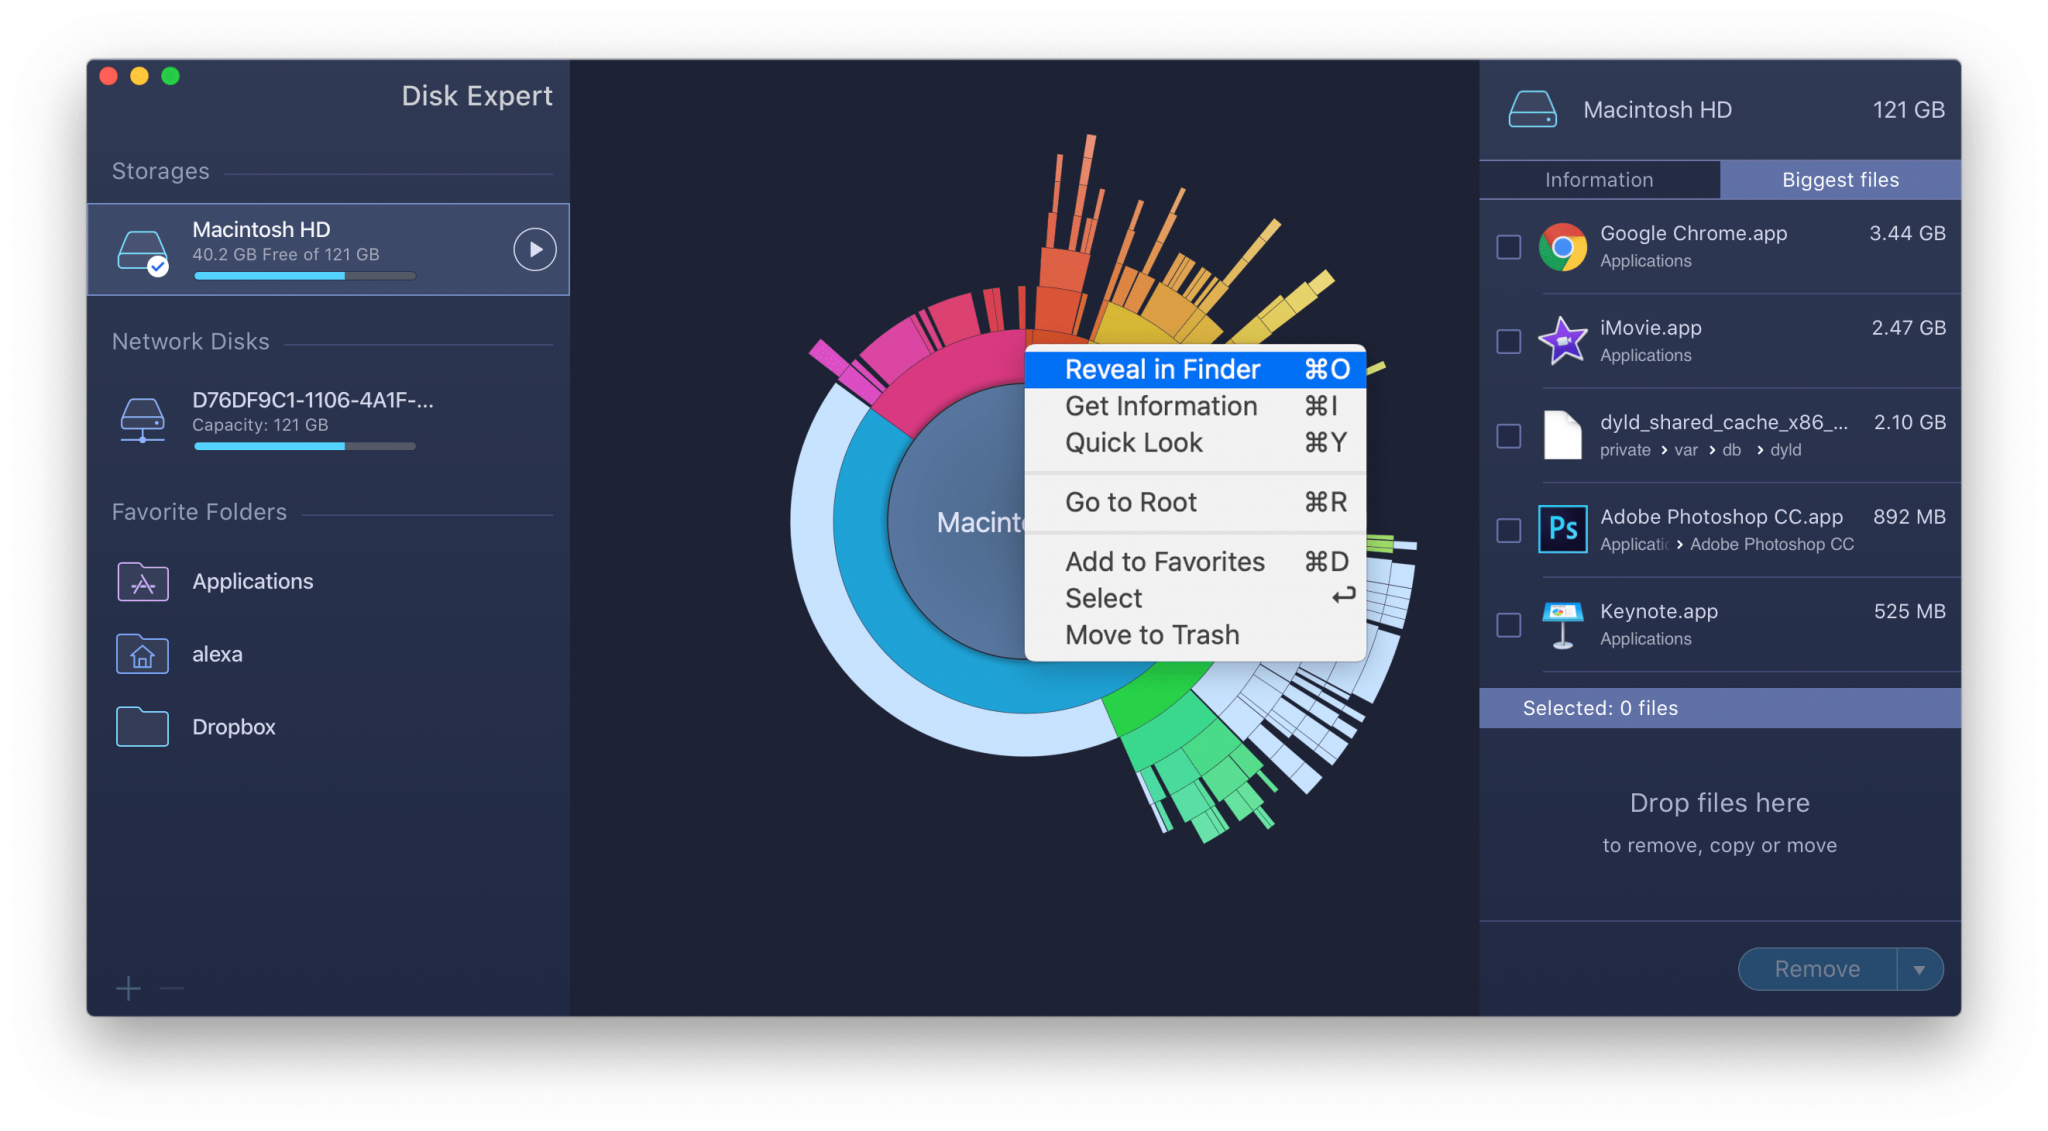Click the yellow window minimize button
This screenshot has width=2048, height=1131.
click(x=140, y=76)
